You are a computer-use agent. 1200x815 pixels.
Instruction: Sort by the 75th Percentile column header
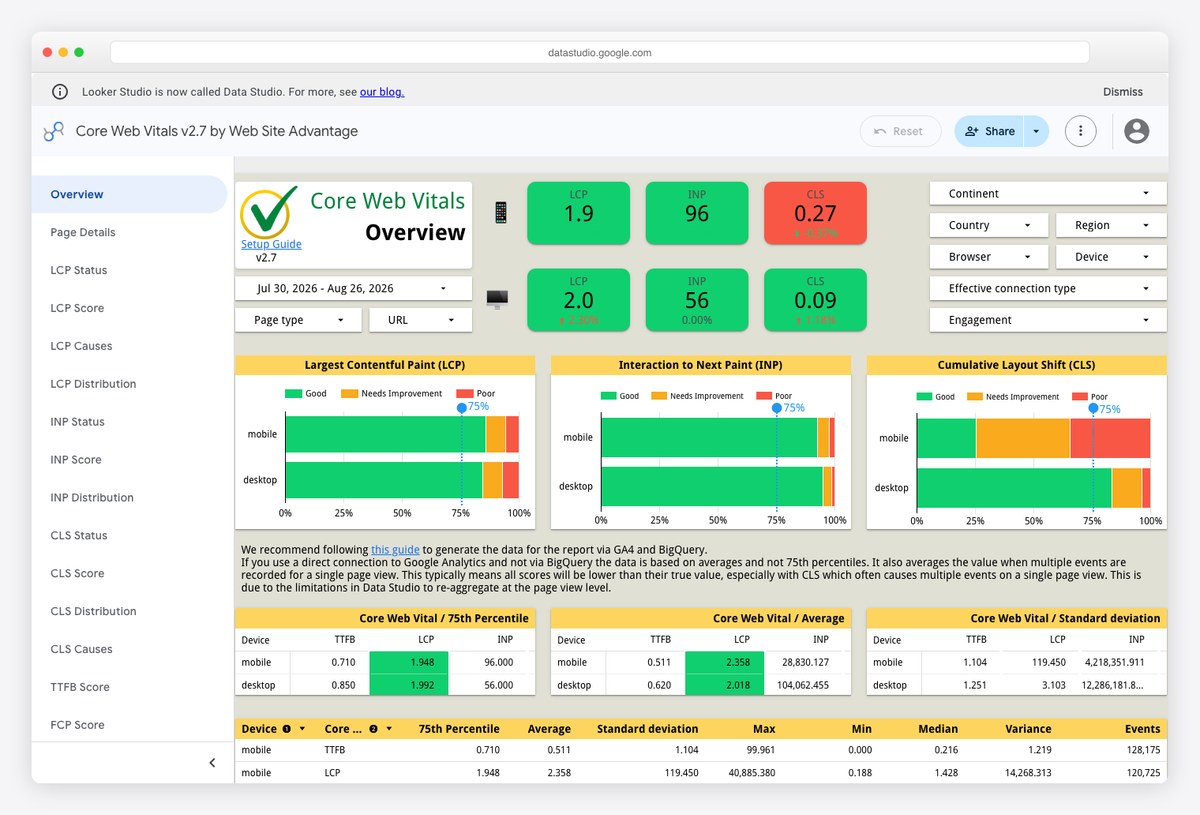[x=458, y=729]
